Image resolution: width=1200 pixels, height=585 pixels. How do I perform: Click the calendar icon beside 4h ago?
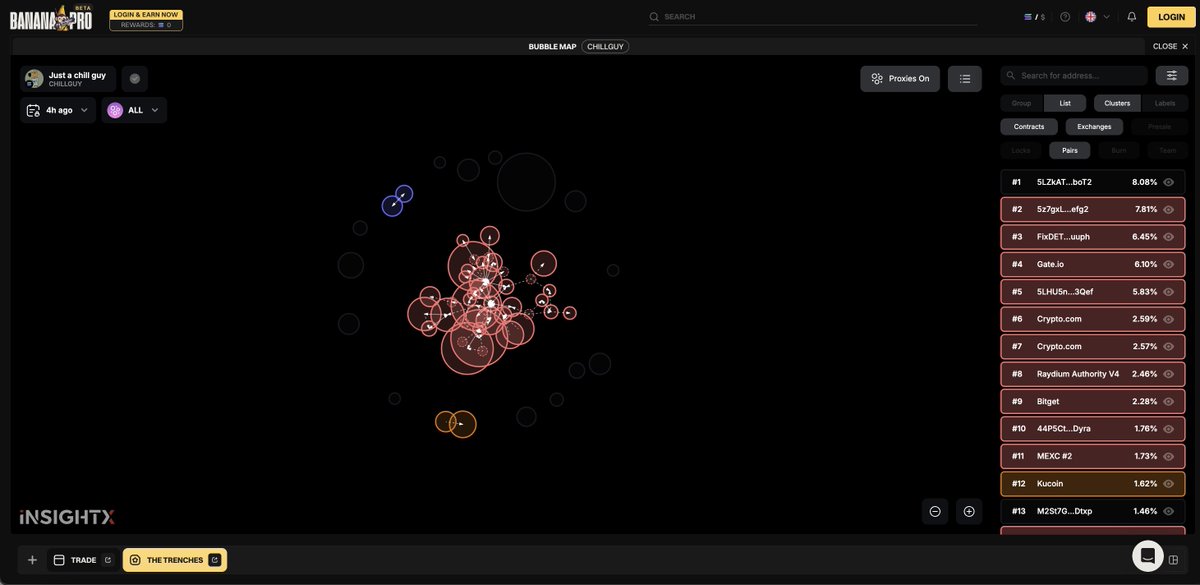(x=33, y=110)
